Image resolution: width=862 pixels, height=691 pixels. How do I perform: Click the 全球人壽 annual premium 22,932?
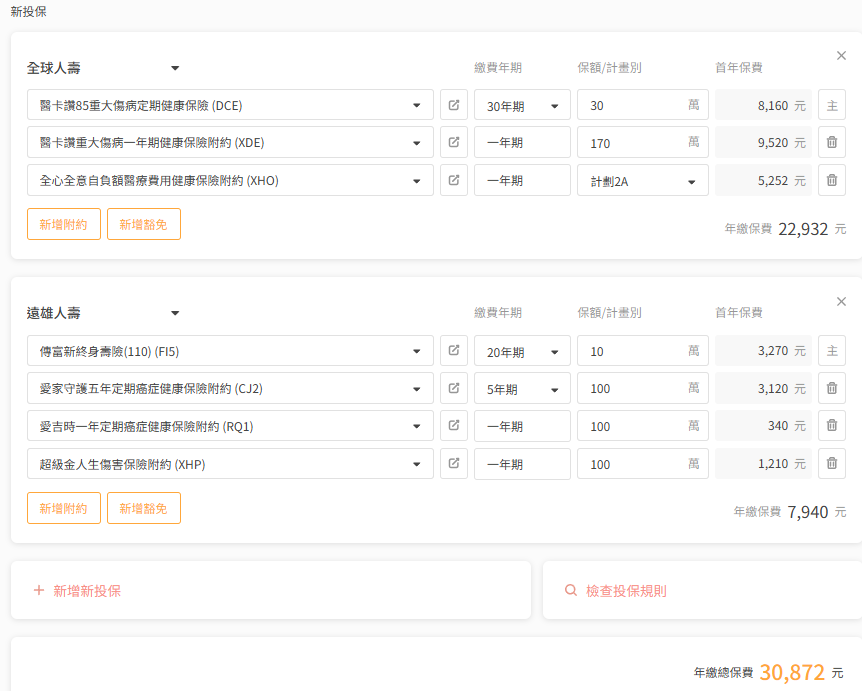tap(803, 229)
